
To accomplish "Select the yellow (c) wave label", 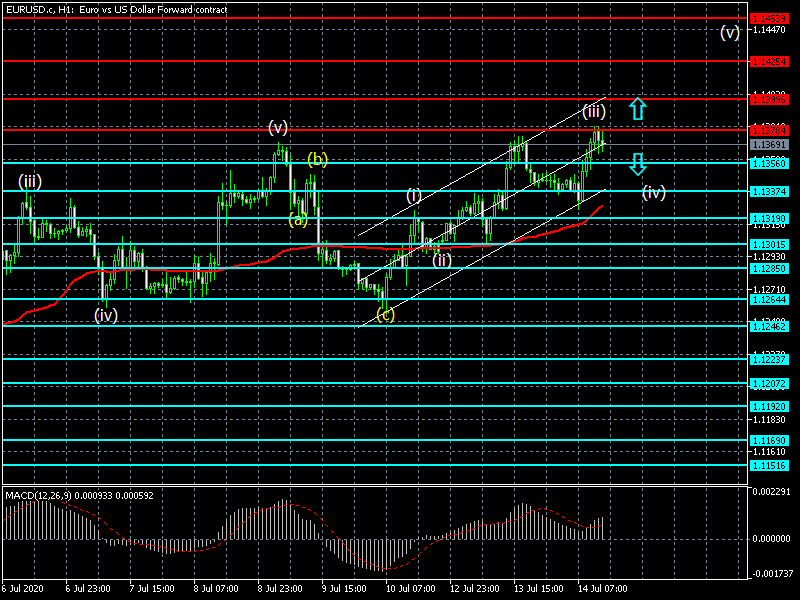I will point(385,314).
